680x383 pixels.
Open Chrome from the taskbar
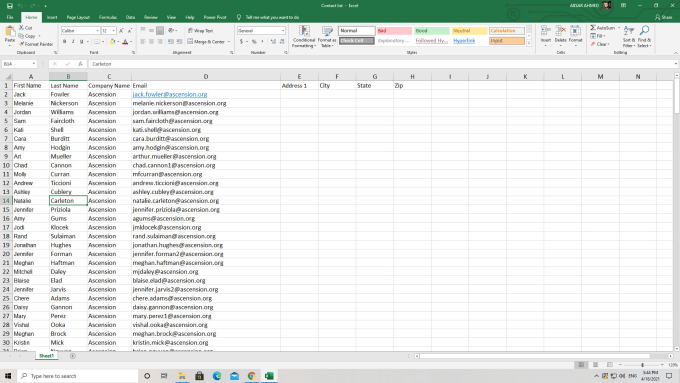click(252, 376)
